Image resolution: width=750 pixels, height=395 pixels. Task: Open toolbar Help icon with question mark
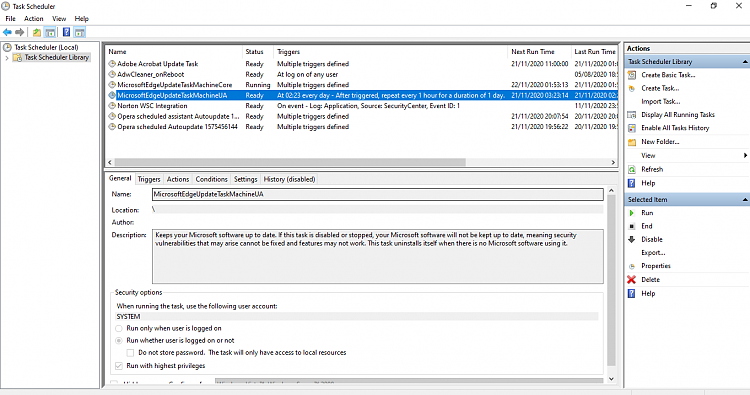pos(66,32)
